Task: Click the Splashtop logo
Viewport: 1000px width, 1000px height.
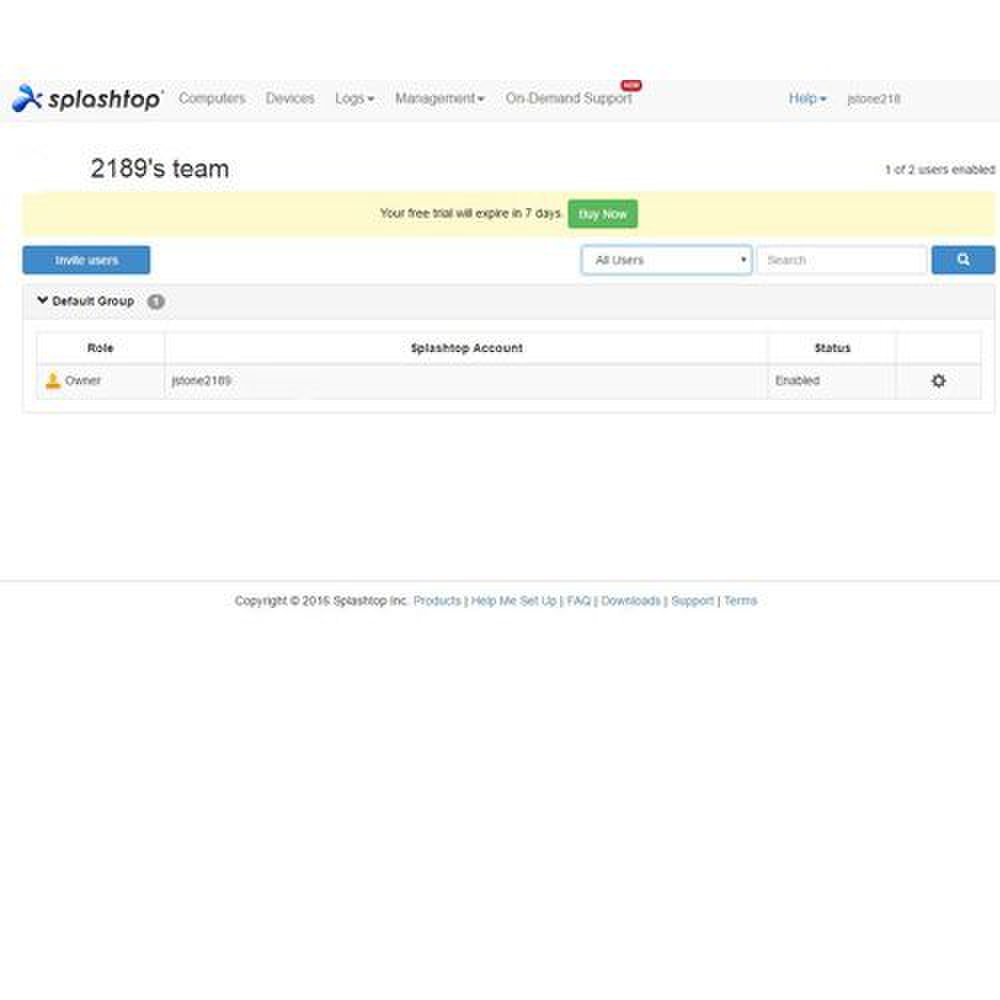Action: tap(87, 99)
